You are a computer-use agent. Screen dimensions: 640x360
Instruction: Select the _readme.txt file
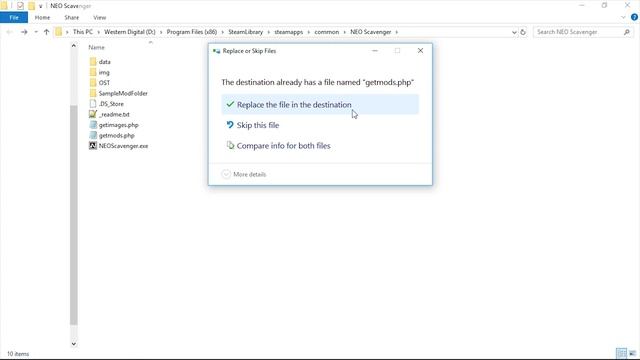pyautogui.click(x=114, y=114)
